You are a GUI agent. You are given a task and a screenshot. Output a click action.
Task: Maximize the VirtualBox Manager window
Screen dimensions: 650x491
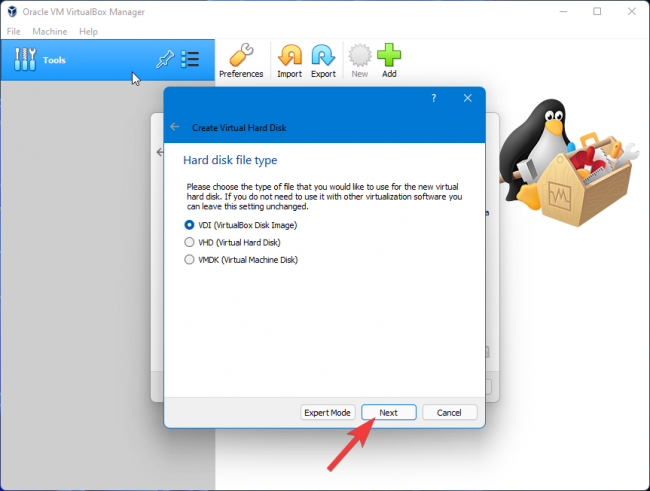pyautogui.click(x=597, y=12)
